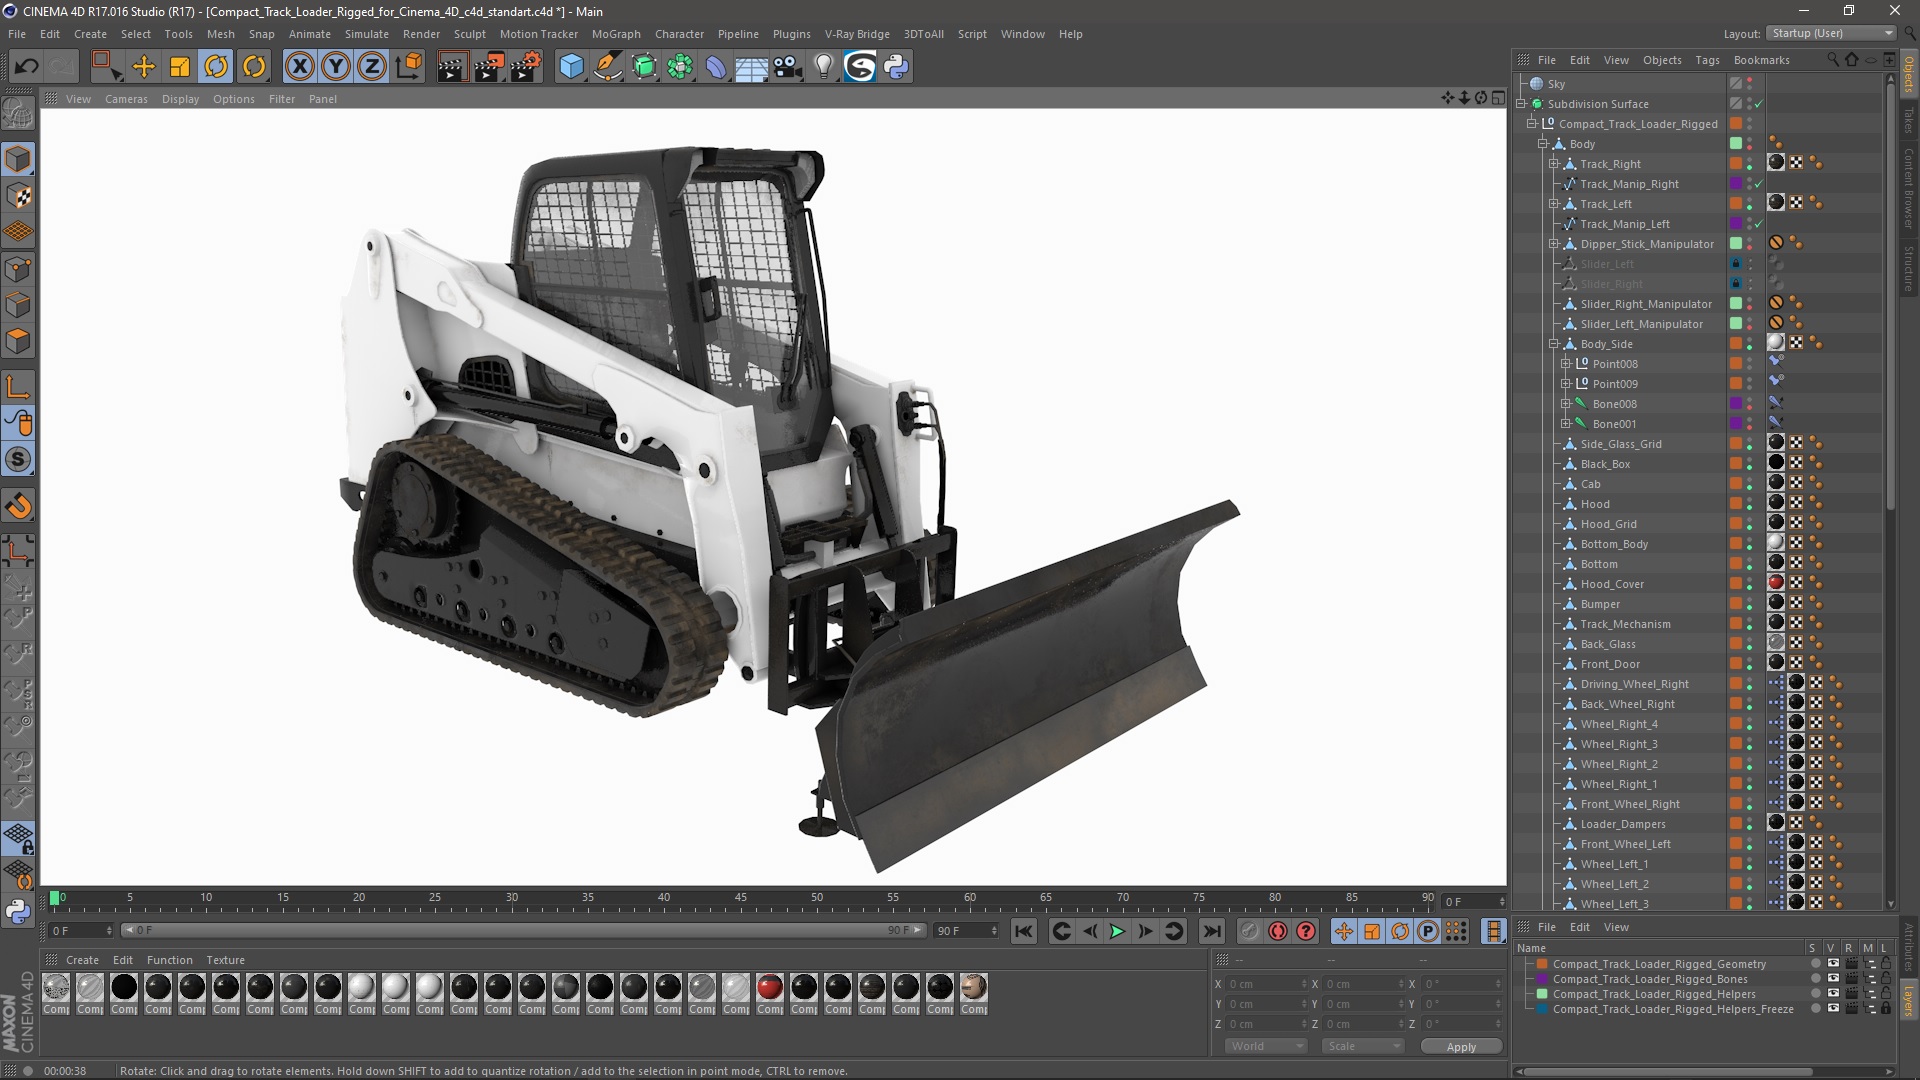Open the World coordinate dropdown

pos(1266,1046)
